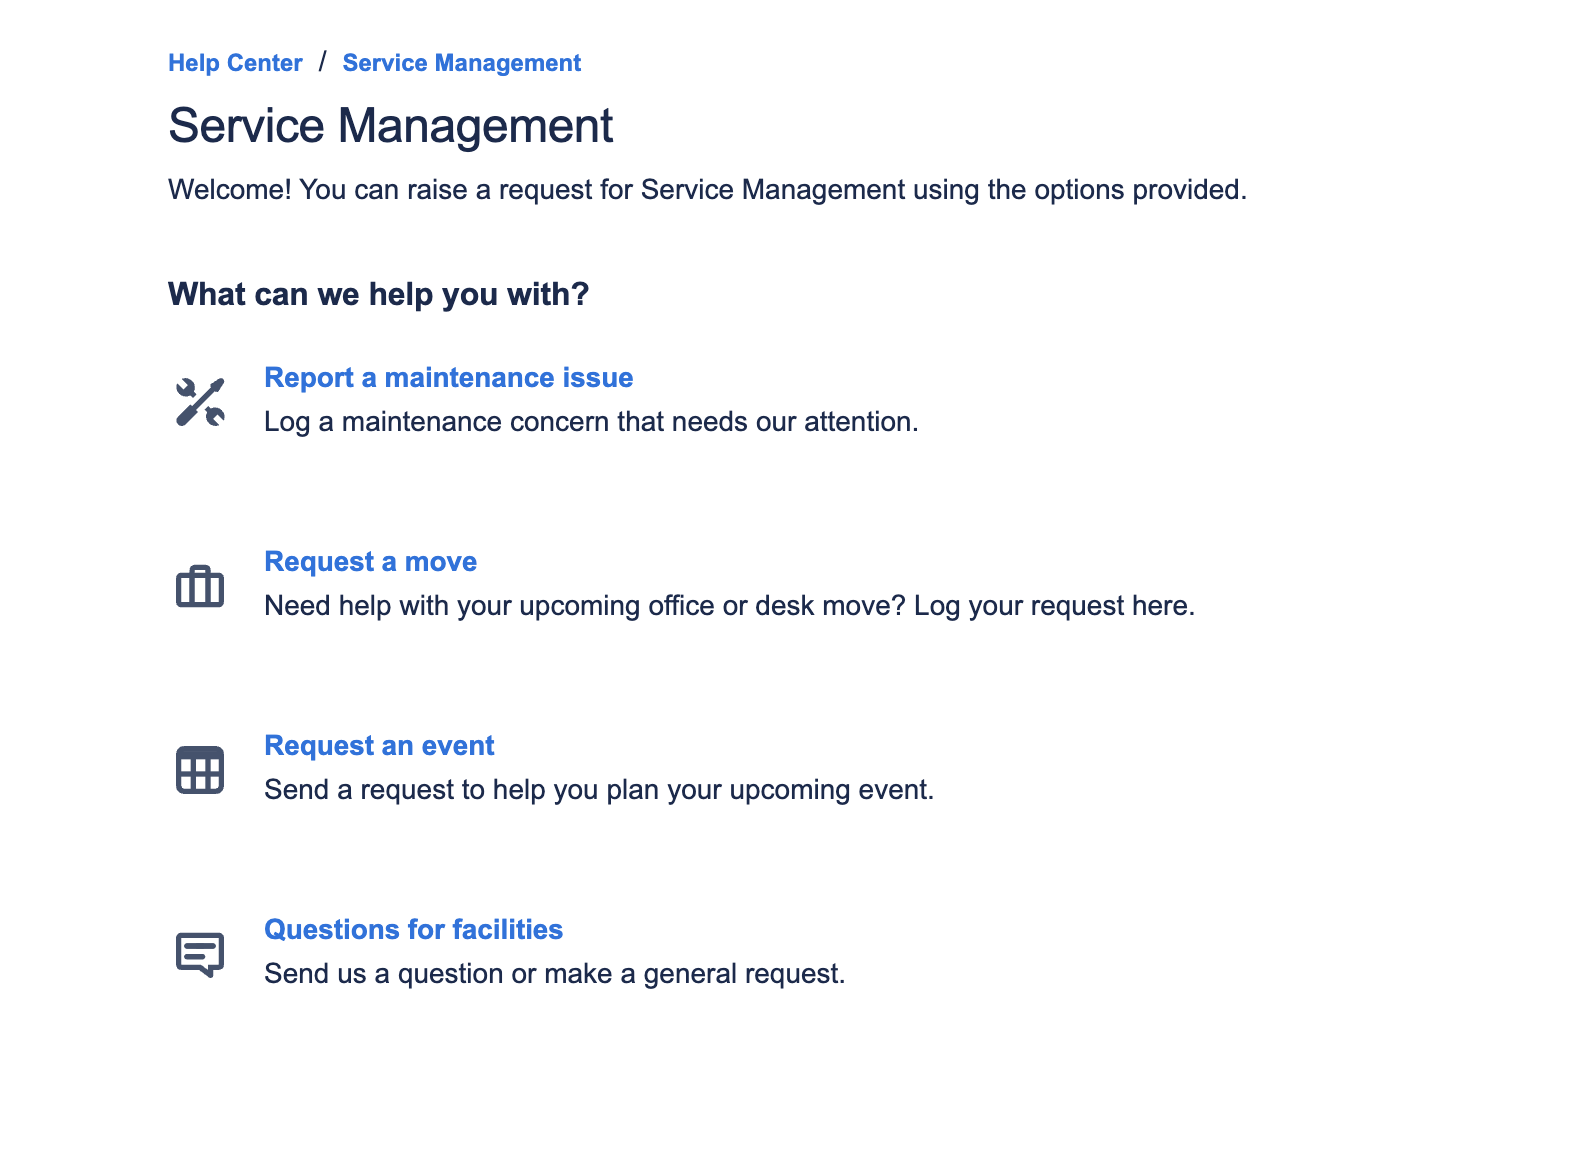Choose the 'Request an event' link
The width and height of the screenshot is (1574, 1174).
click(379, 746)
